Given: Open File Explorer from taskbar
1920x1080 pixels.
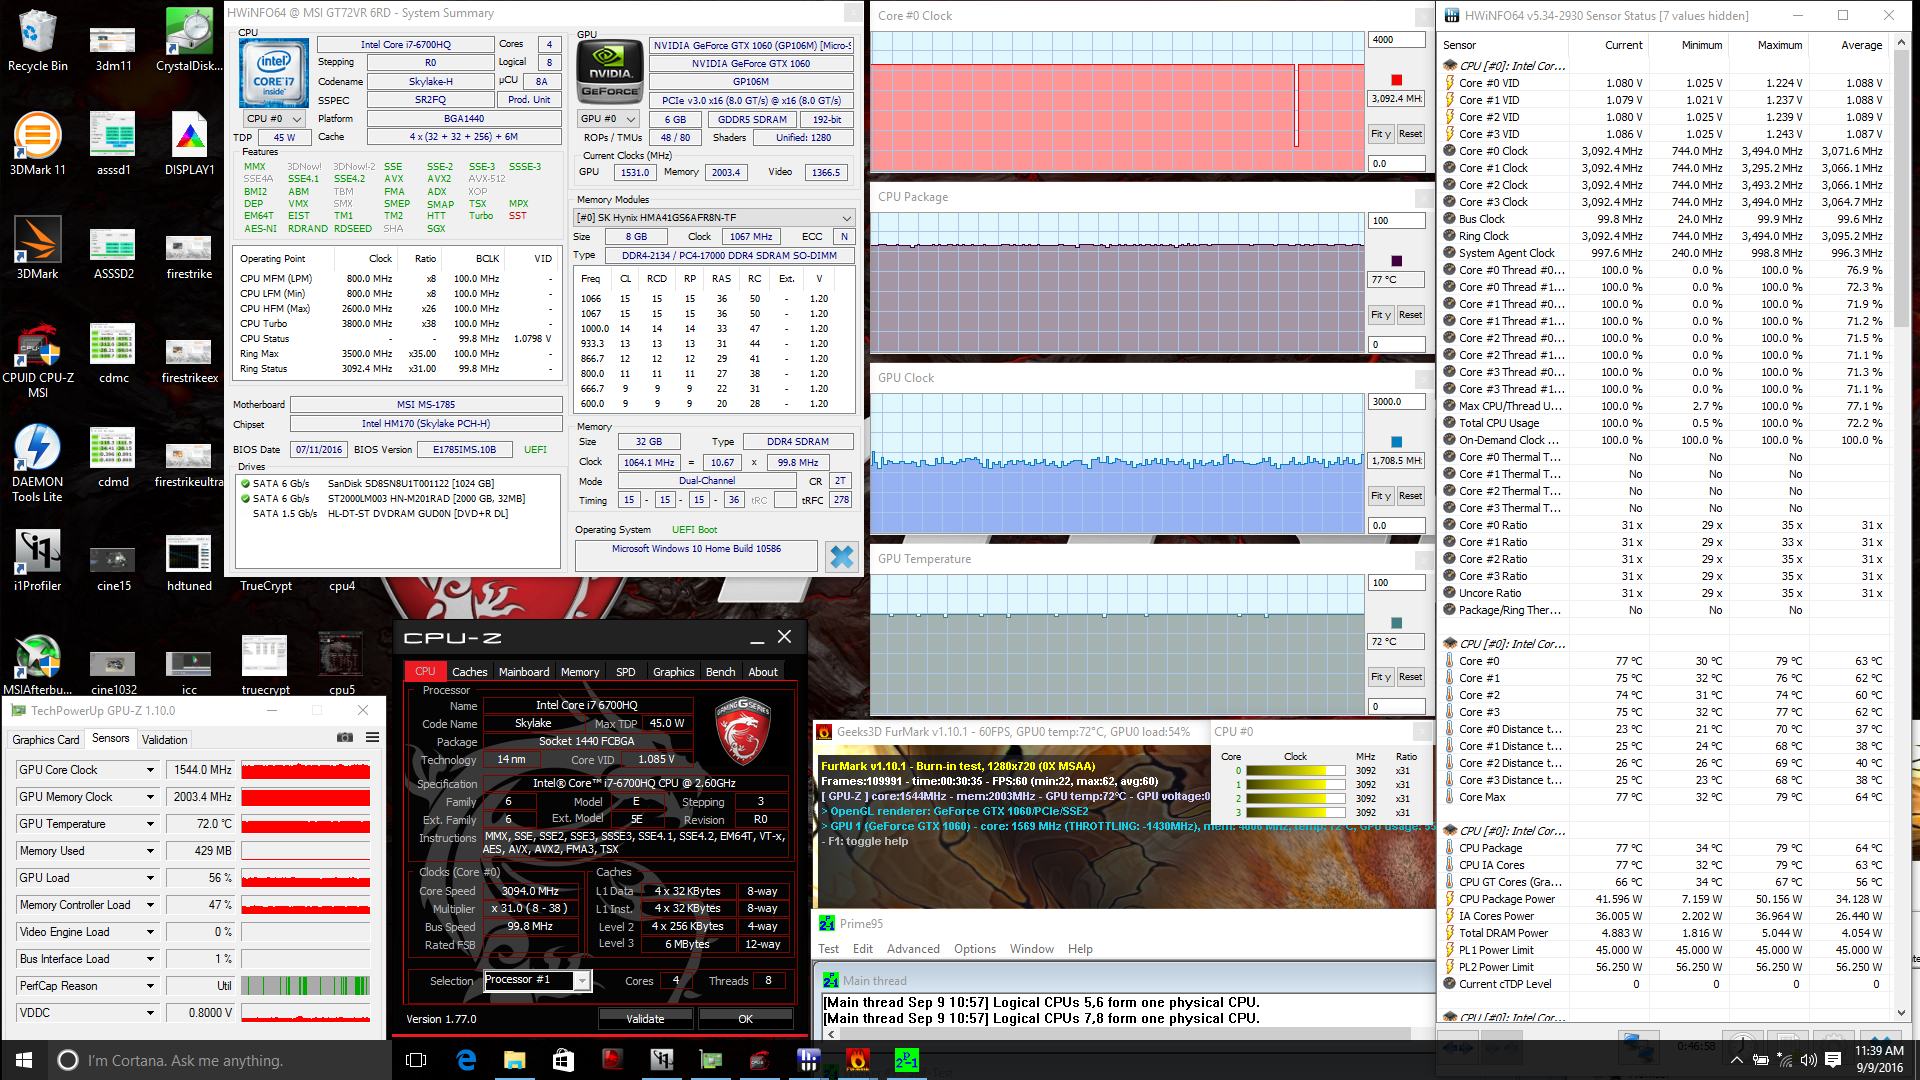Looking at the screenshot, I should click(x=514, y=1060).
